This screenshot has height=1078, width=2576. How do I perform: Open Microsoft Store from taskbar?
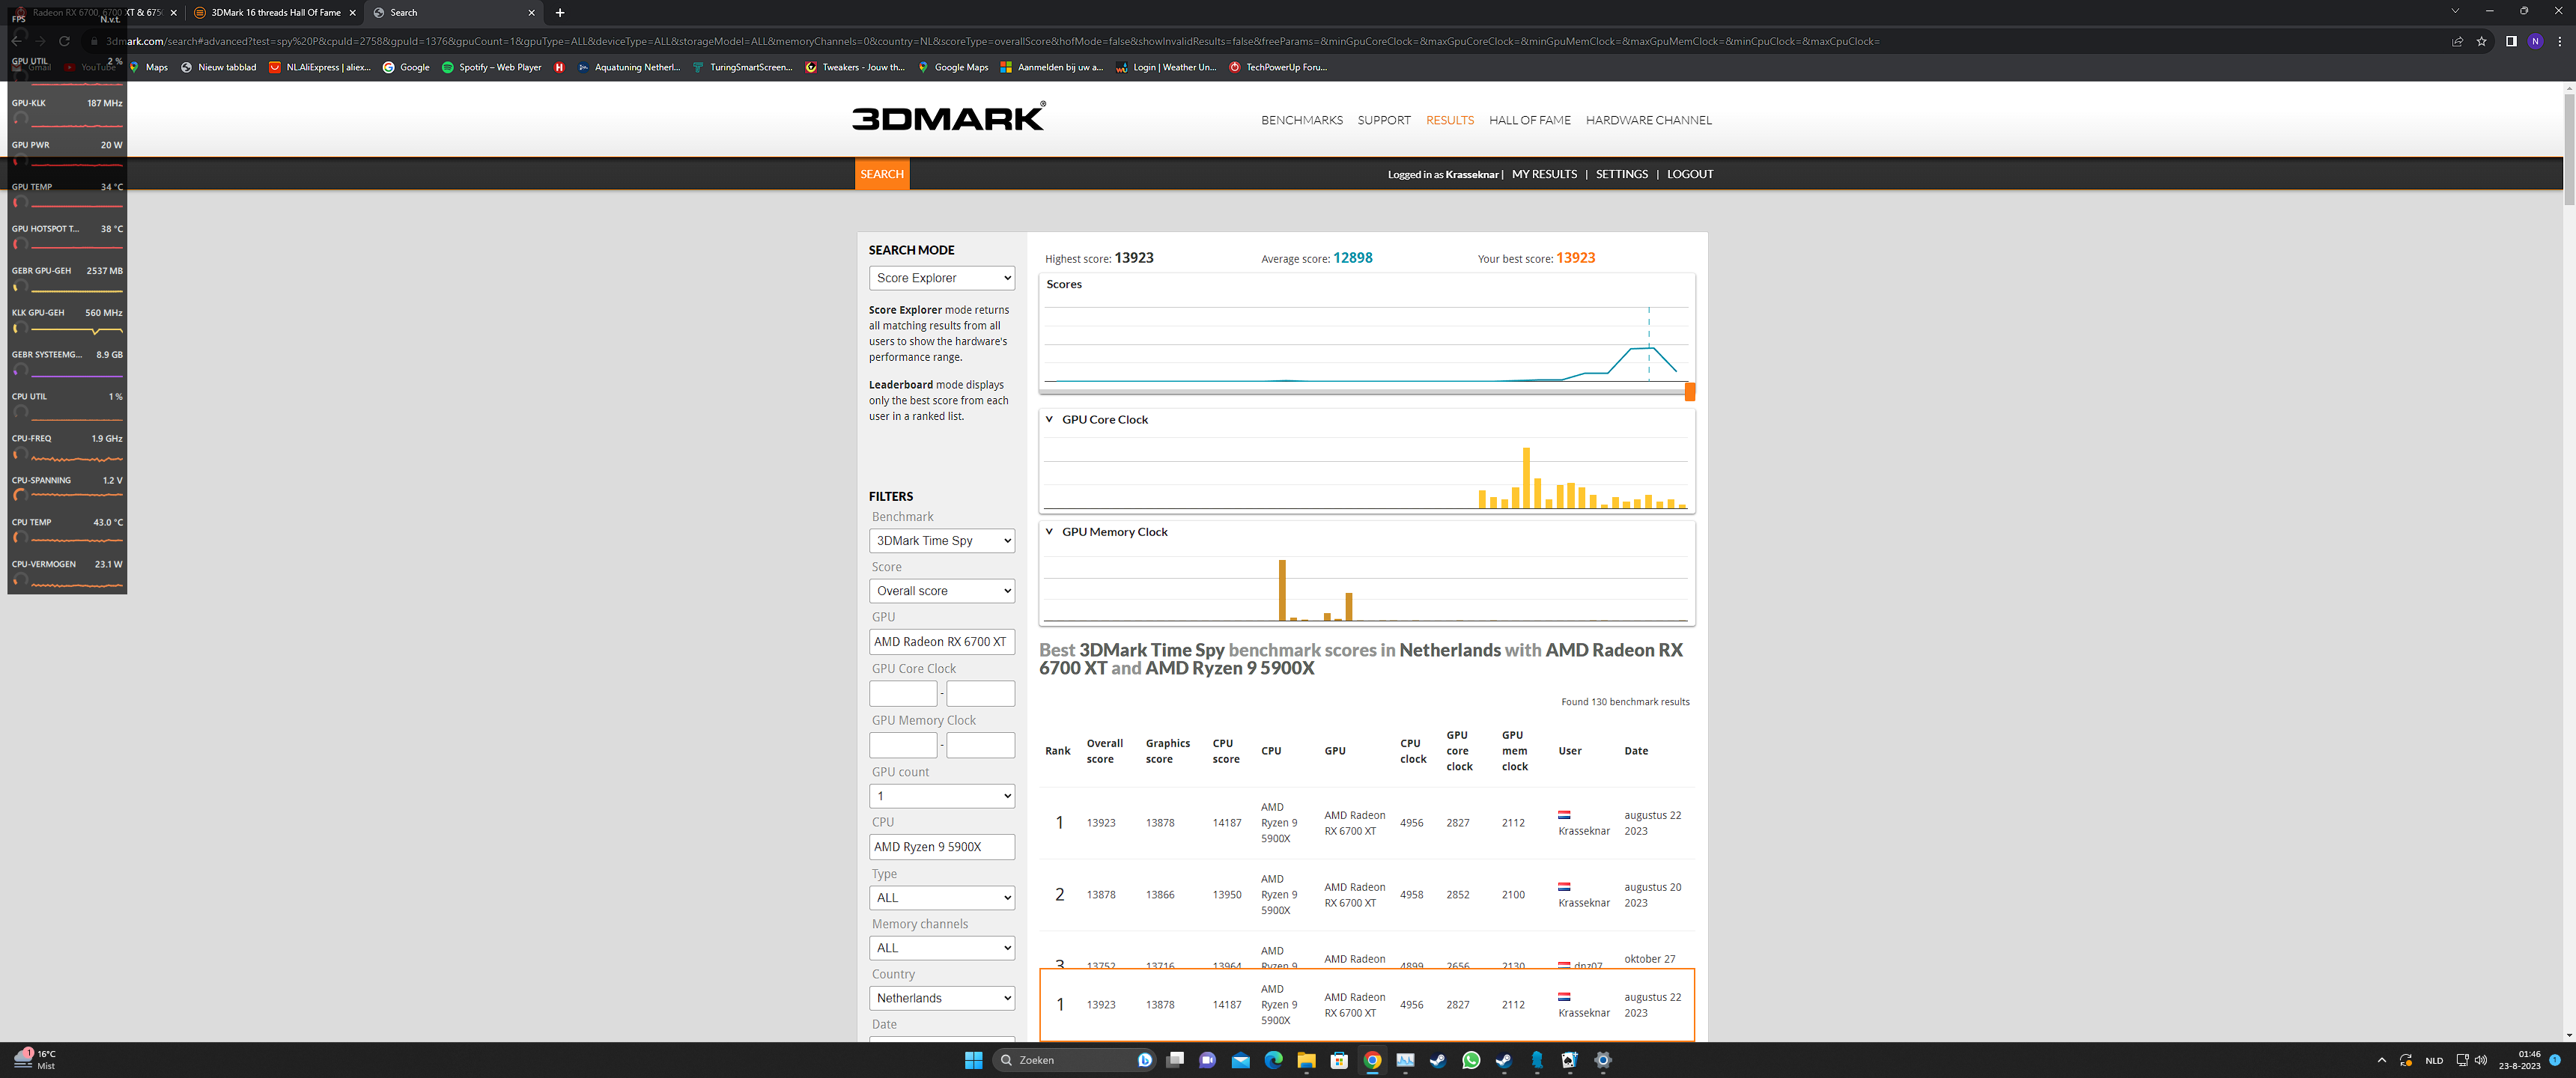click(x=1339, y=1060)
